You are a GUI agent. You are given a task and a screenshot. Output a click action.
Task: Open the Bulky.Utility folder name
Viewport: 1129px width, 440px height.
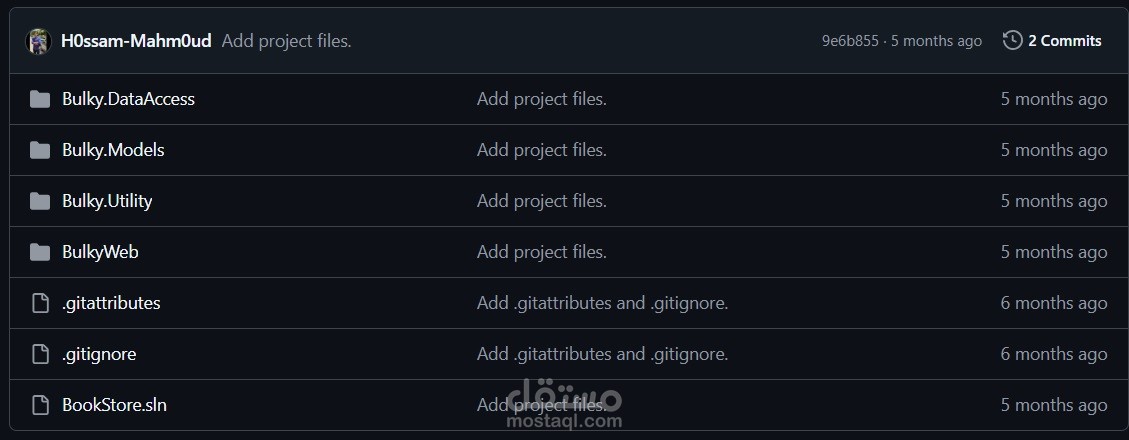[107, 201]
